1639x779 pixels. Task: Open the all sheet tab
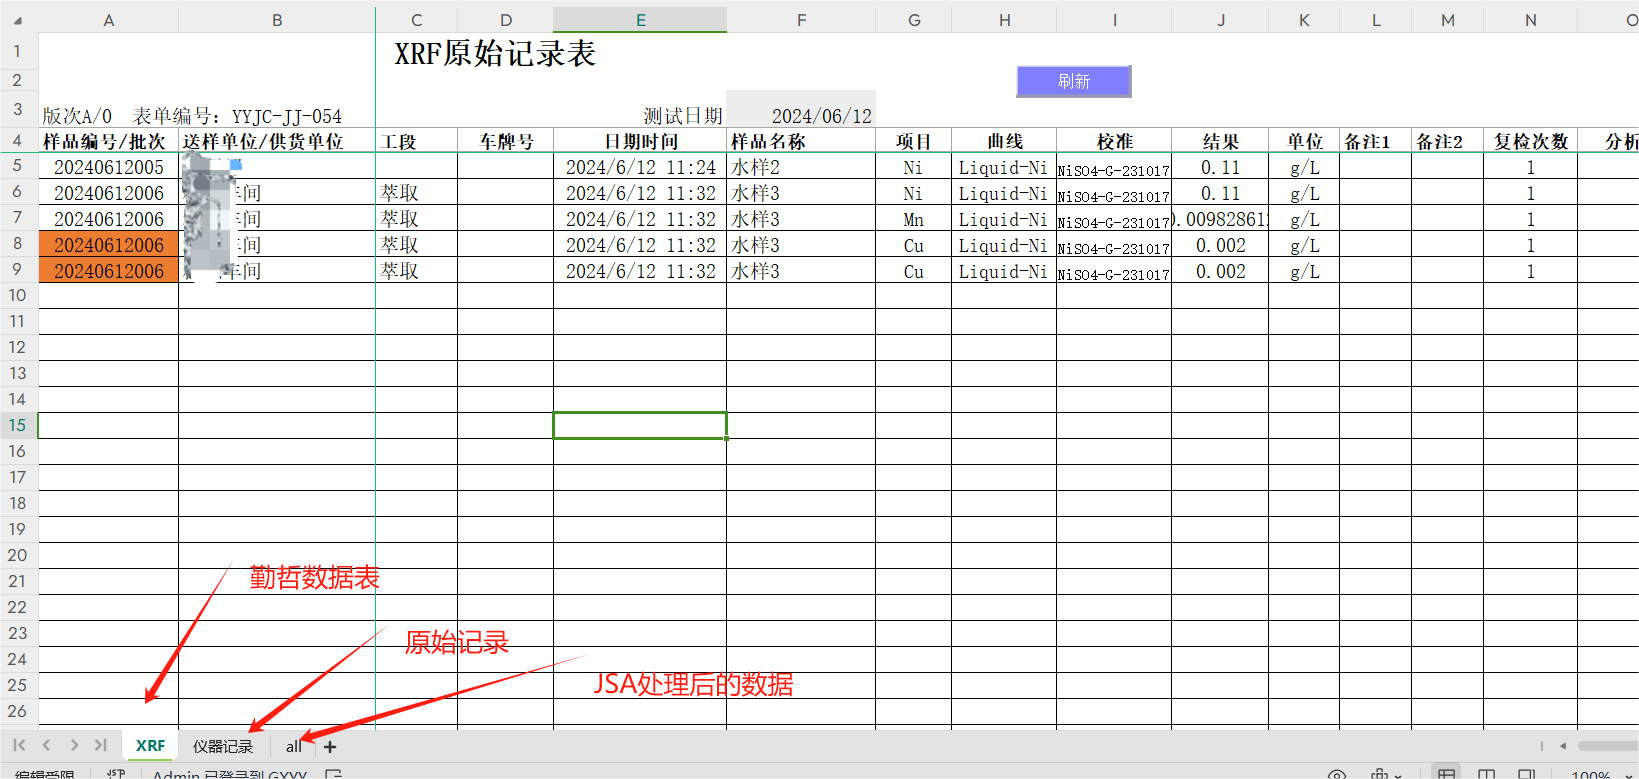coord(293,747)
